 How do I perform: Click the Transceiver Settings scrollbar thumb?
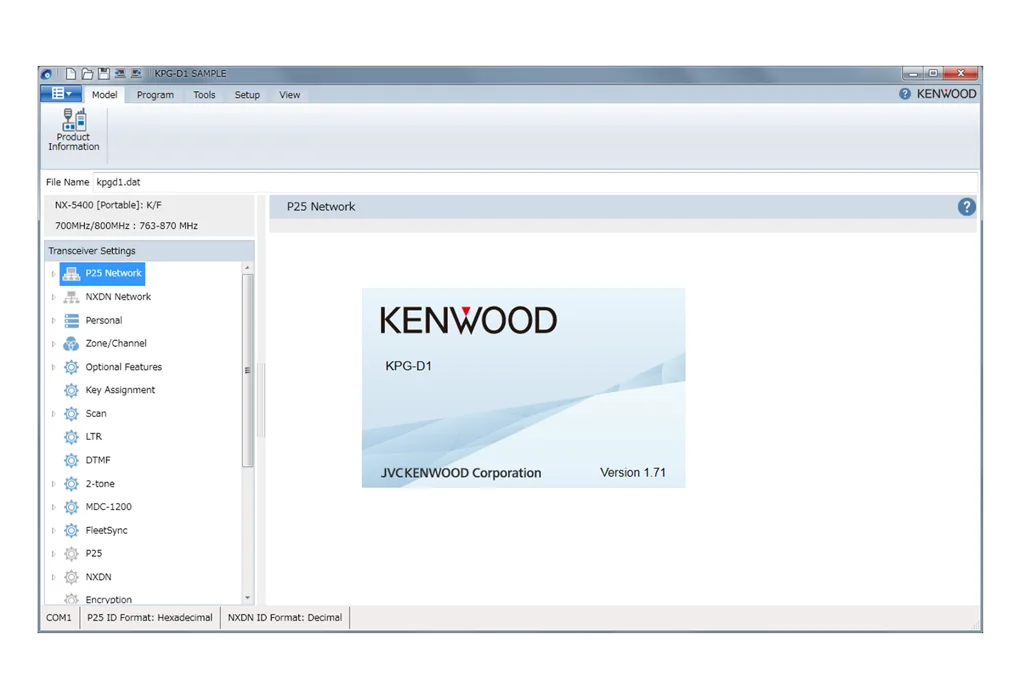pos(247,370)
